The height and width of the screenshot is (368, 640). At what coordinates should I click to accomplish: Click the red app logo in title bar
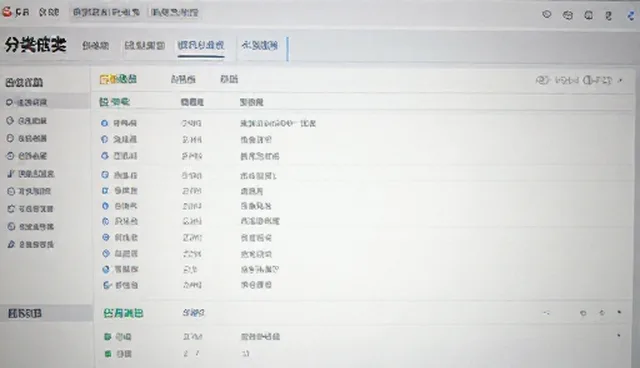7,12
